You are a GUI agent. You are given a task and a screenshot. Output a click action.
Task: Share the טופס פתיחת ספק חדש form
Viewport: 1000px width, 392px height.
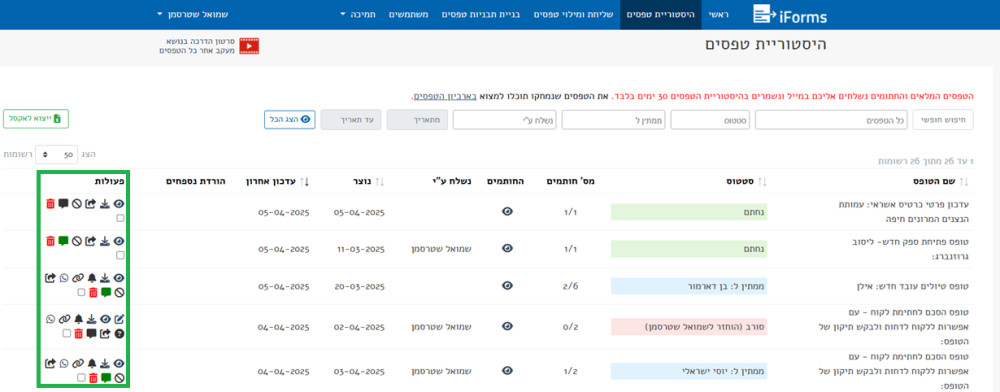click(90, 241)
